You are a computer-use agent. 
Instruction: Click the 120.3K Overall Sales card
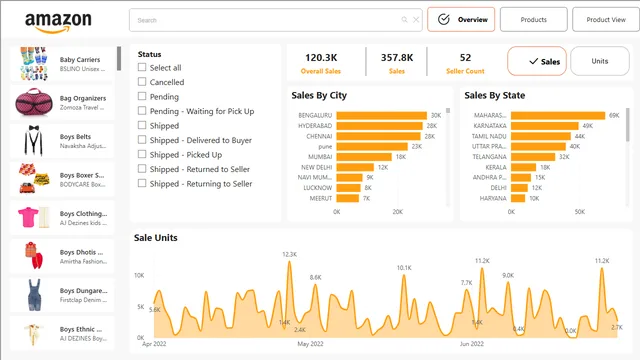[x=321, y=63]
